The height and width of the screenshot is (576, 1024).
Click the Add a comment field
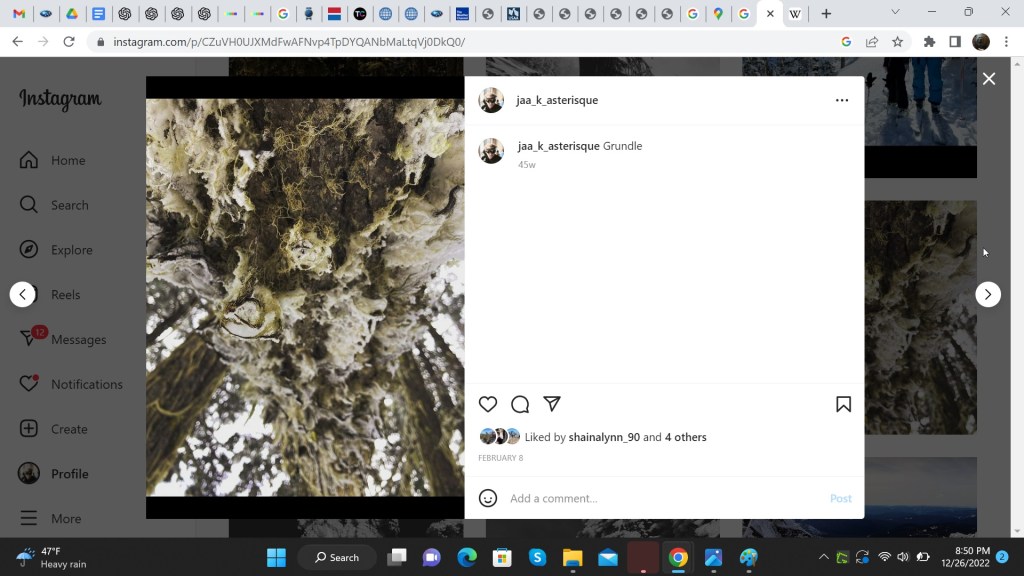[660, 498]
